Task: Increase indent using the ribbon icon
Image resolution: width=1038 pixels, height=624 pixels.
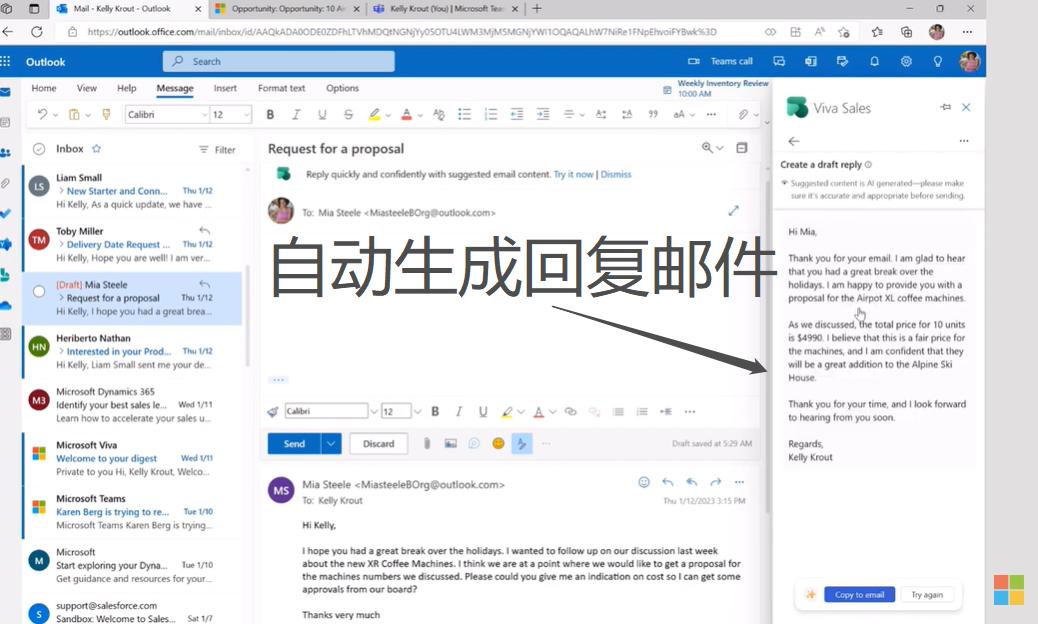Action: click(543, 114)
